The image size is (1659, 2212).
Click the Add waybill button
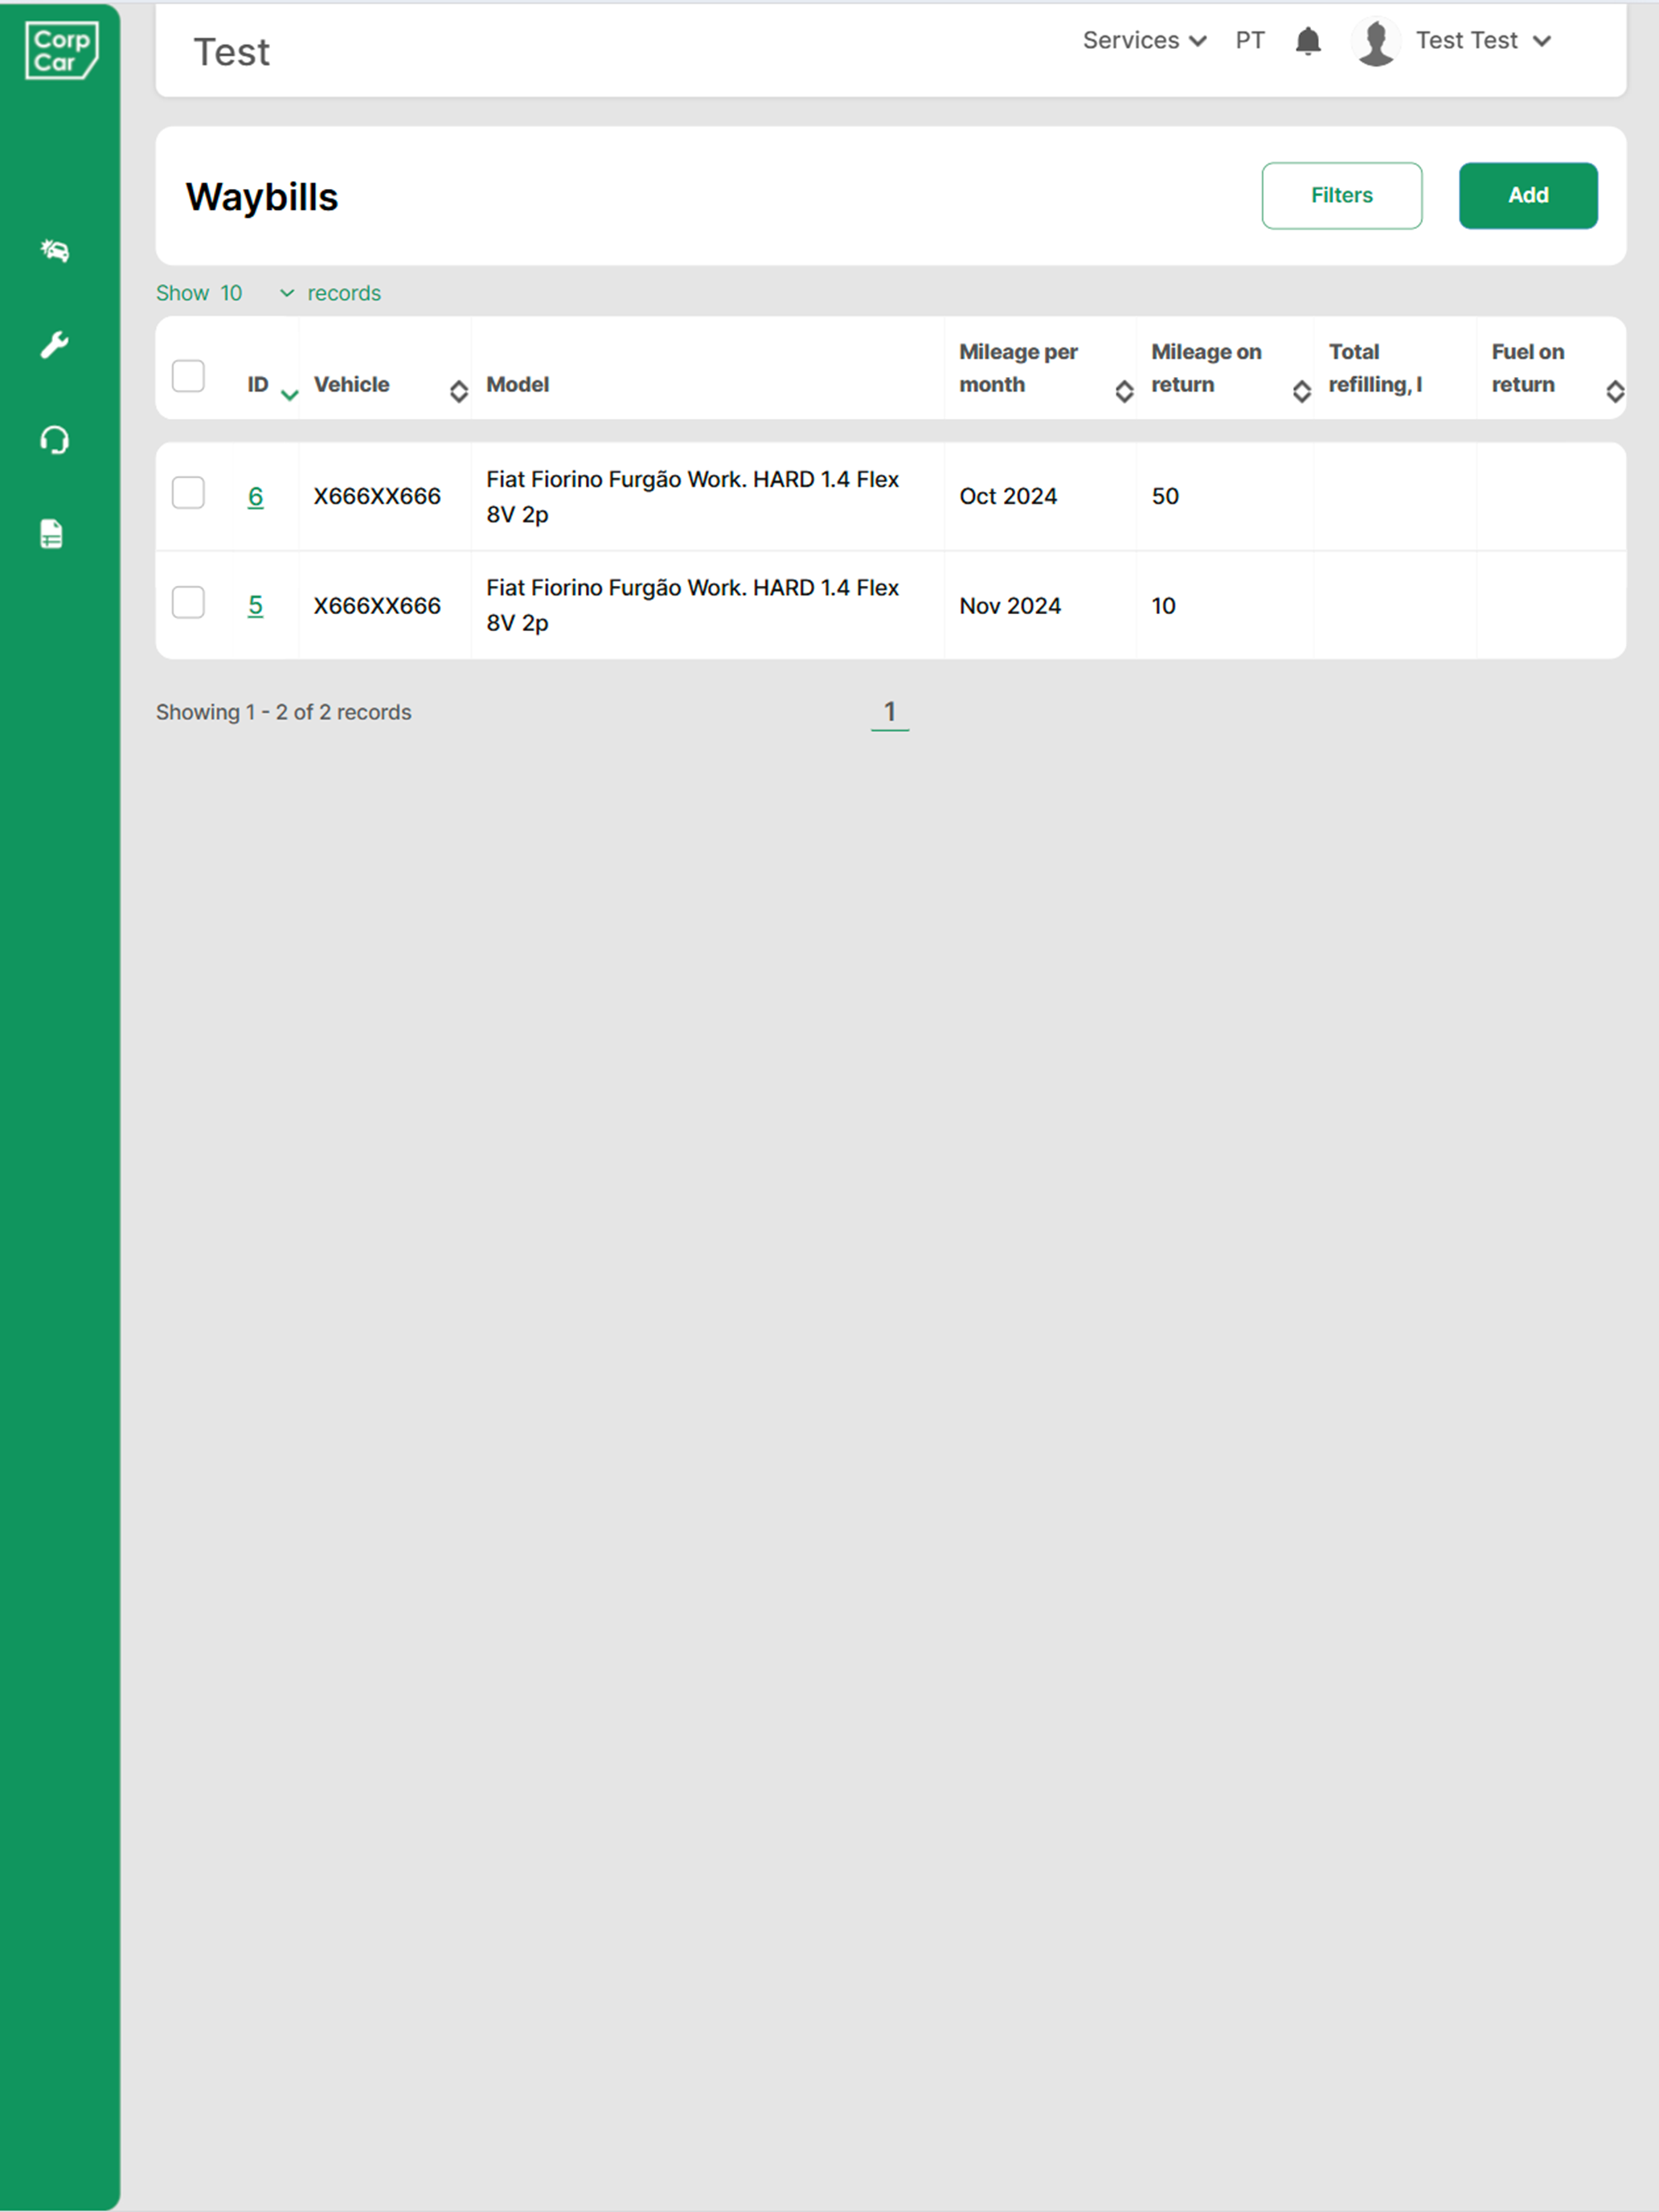(x=1527, y=196)
